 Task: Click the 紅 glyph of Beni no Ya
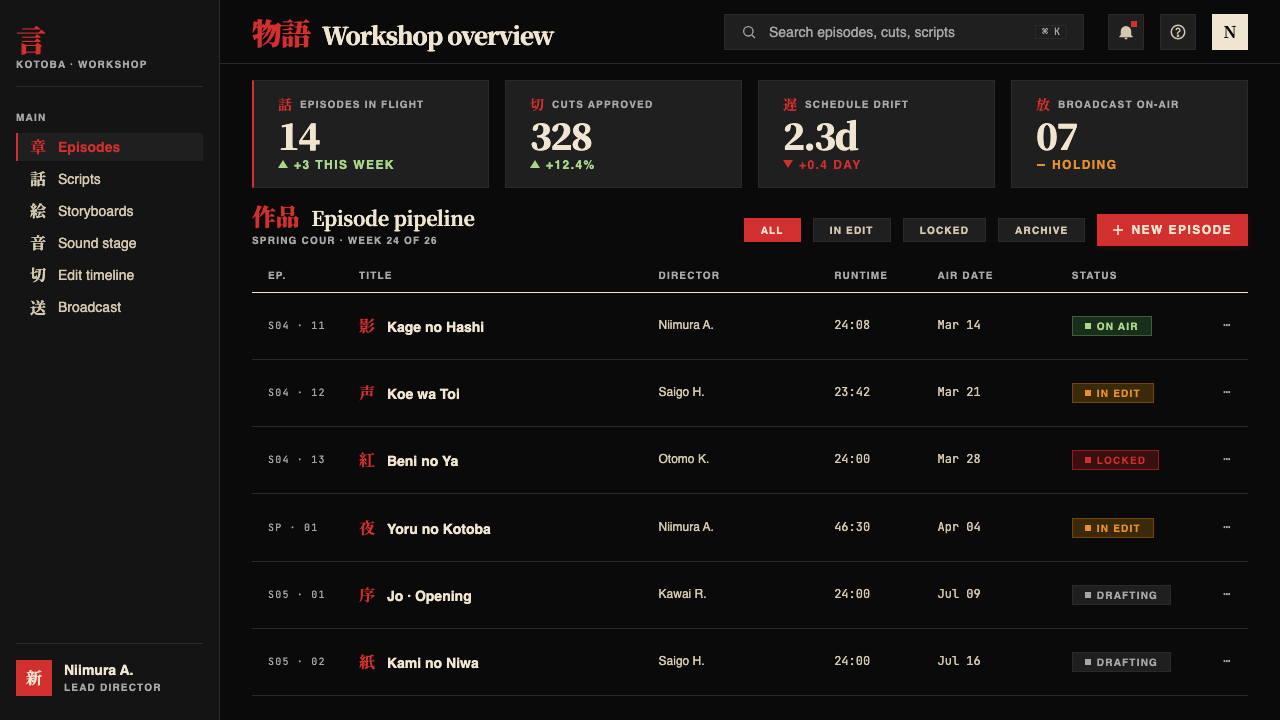(x=367, y=460)
